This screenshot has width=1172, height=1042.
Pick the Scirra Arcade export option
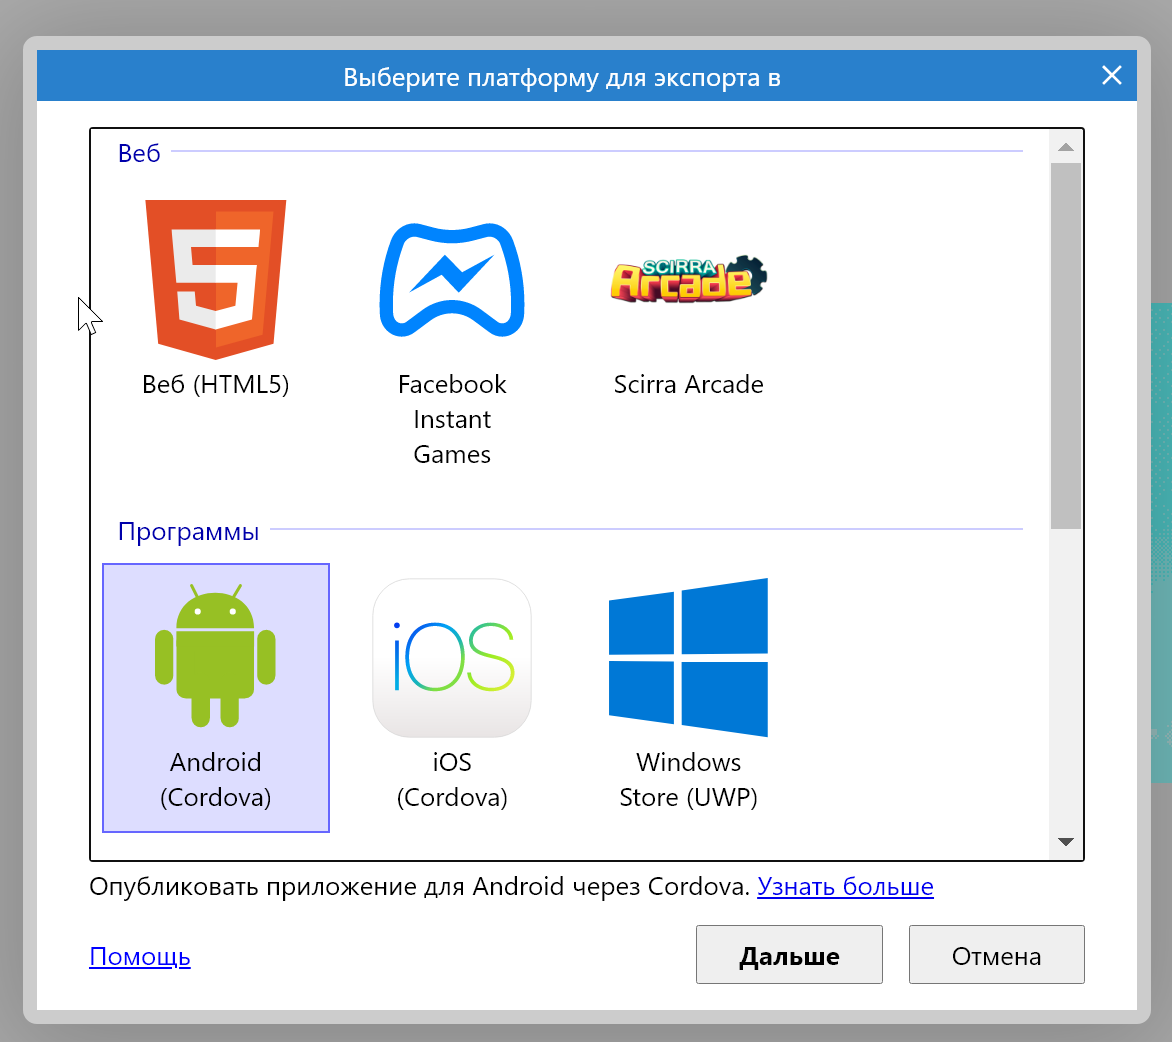pyautogui.click(x=688, y=279)
